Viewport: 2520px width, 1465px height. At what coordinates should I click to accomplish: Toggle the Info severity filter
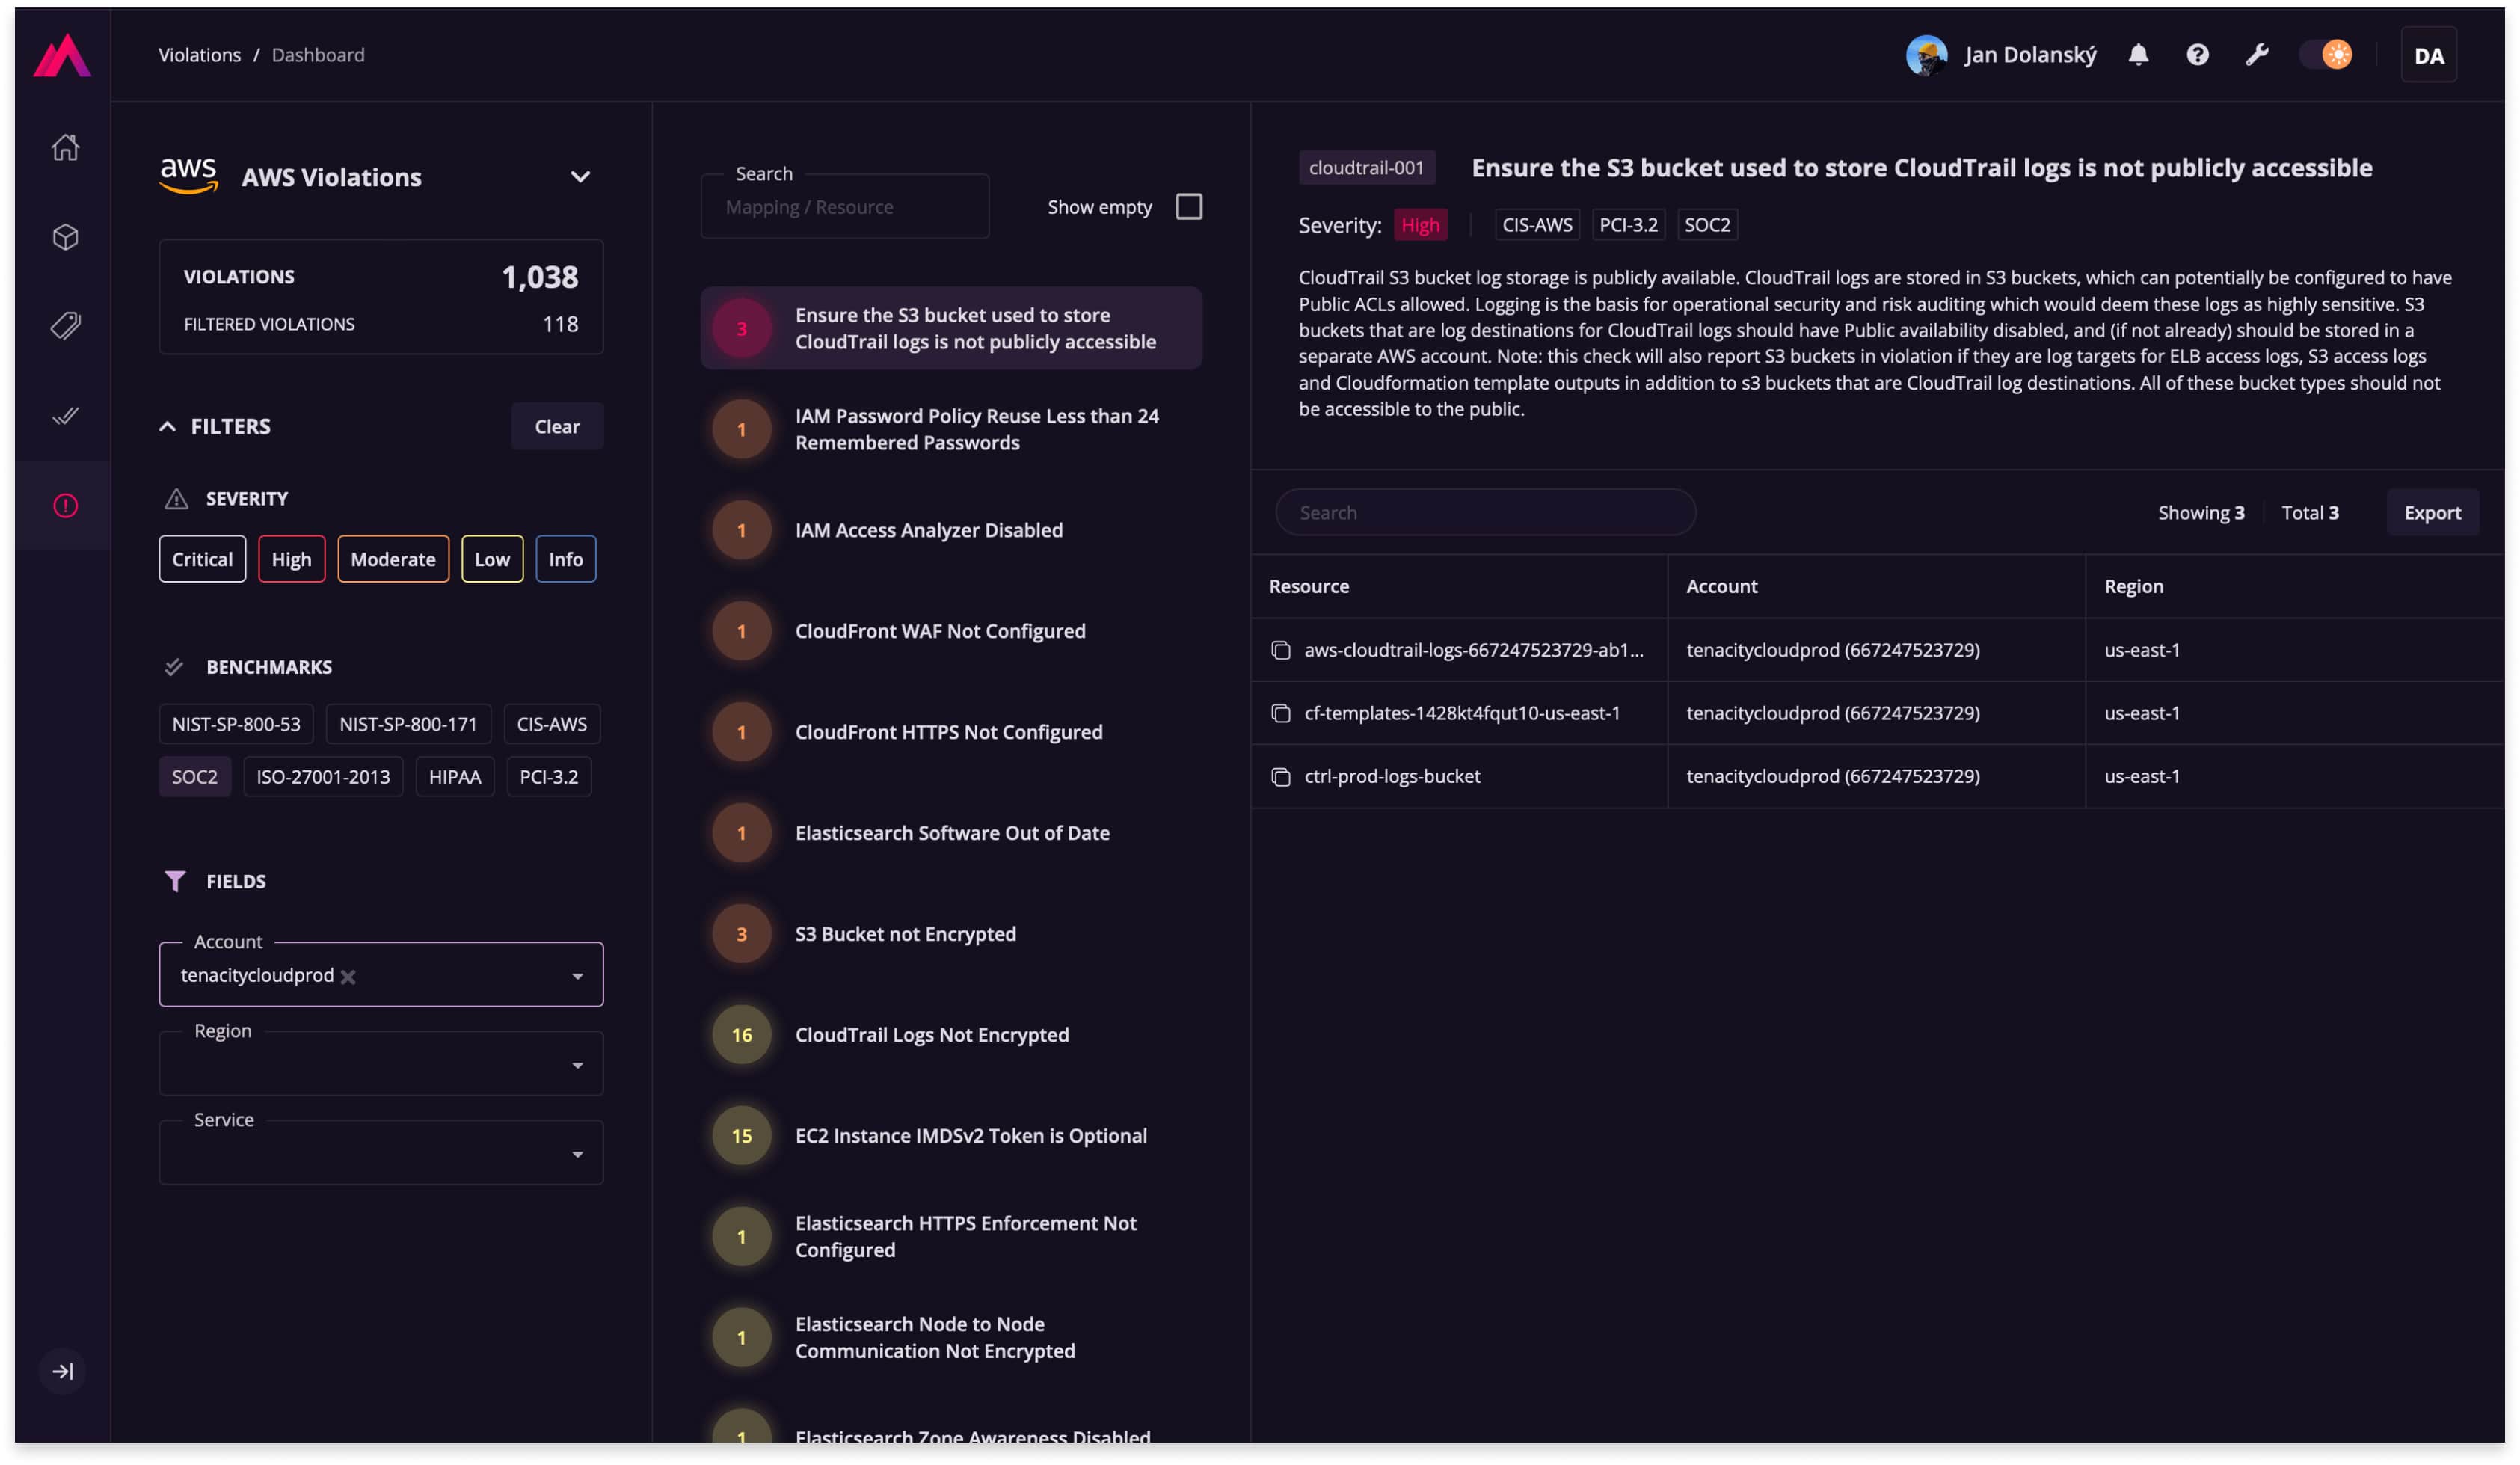(565, 559)
